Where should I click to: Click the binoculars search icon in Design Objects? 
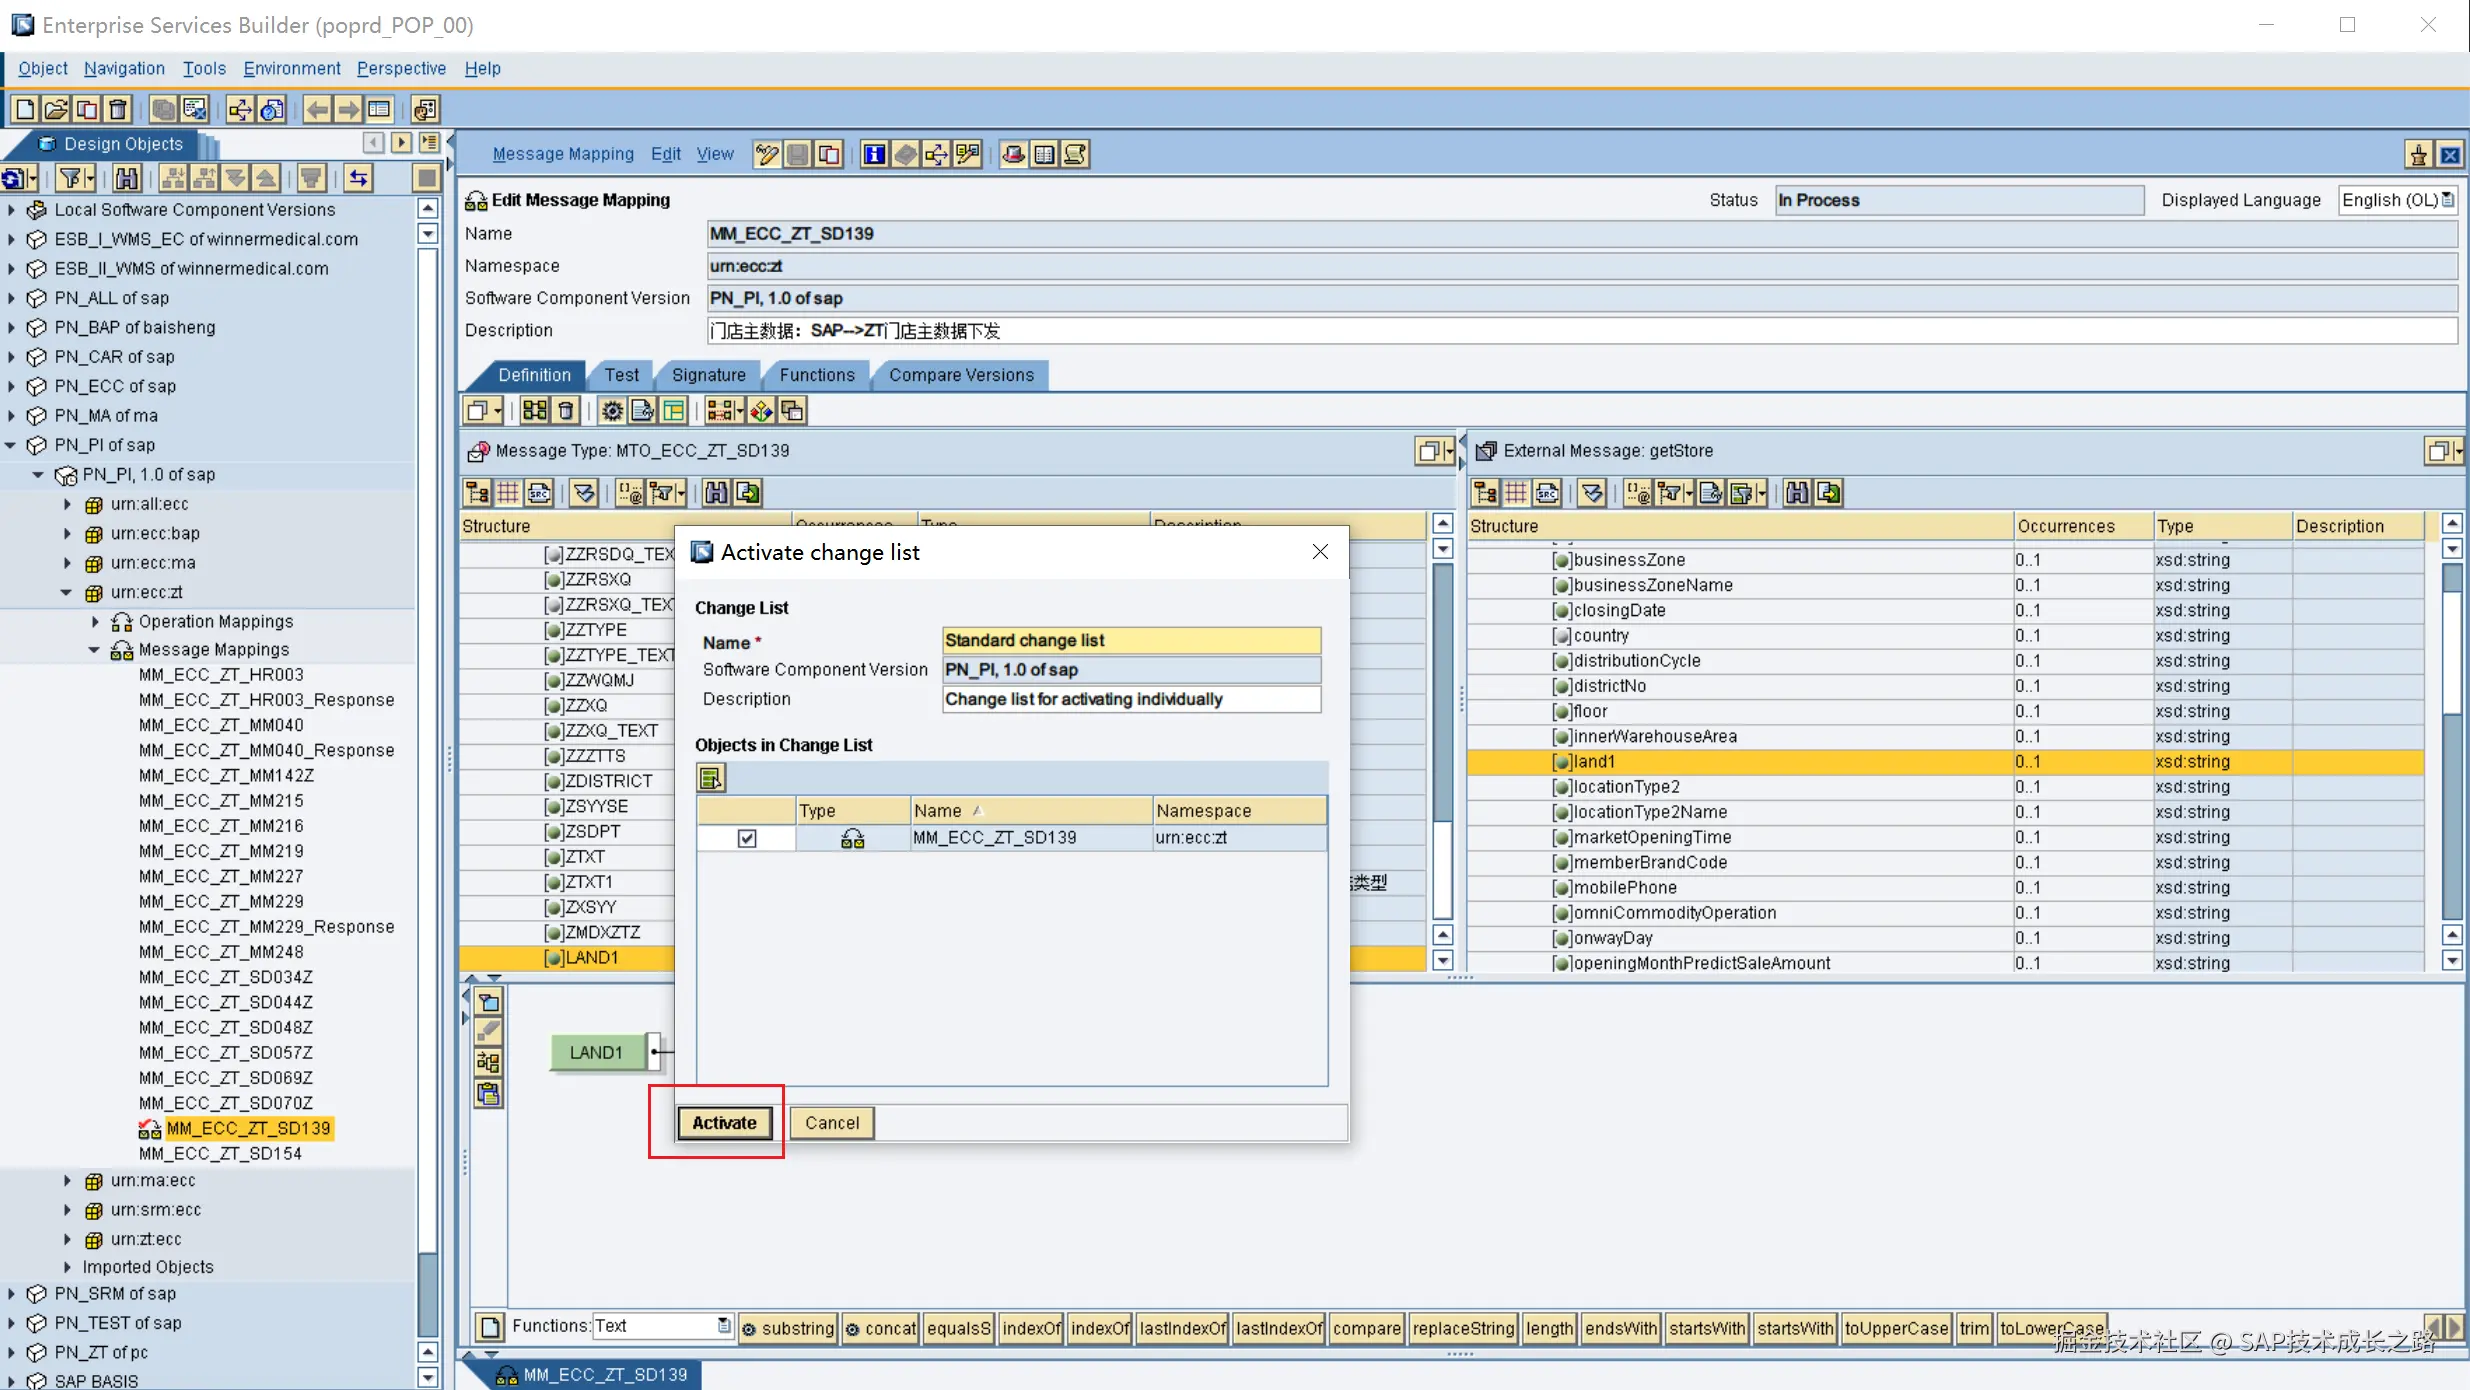[x=127, y=179]
